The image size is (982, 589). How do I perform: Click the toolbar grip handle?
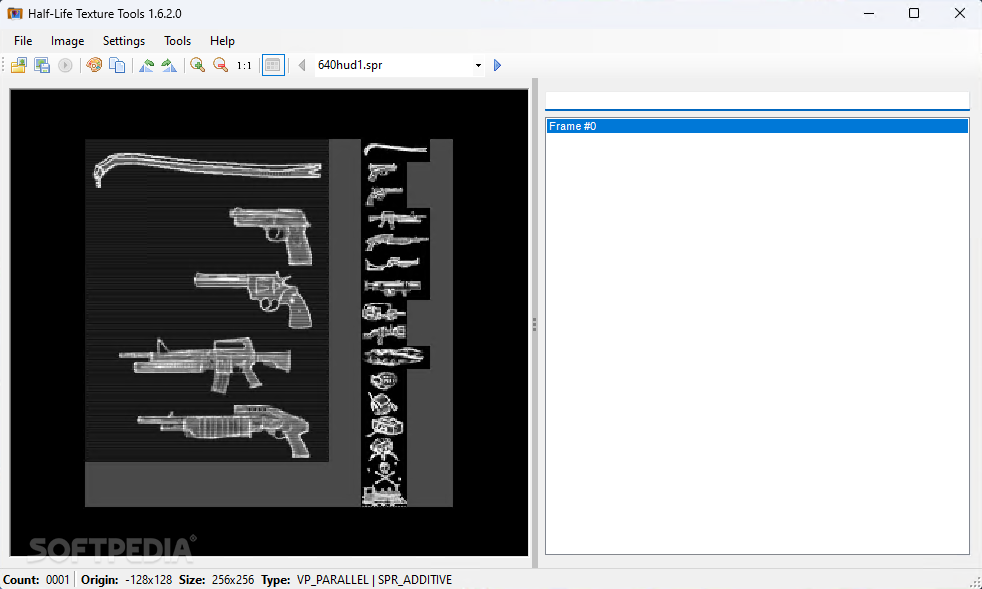[x=4, y=65]
